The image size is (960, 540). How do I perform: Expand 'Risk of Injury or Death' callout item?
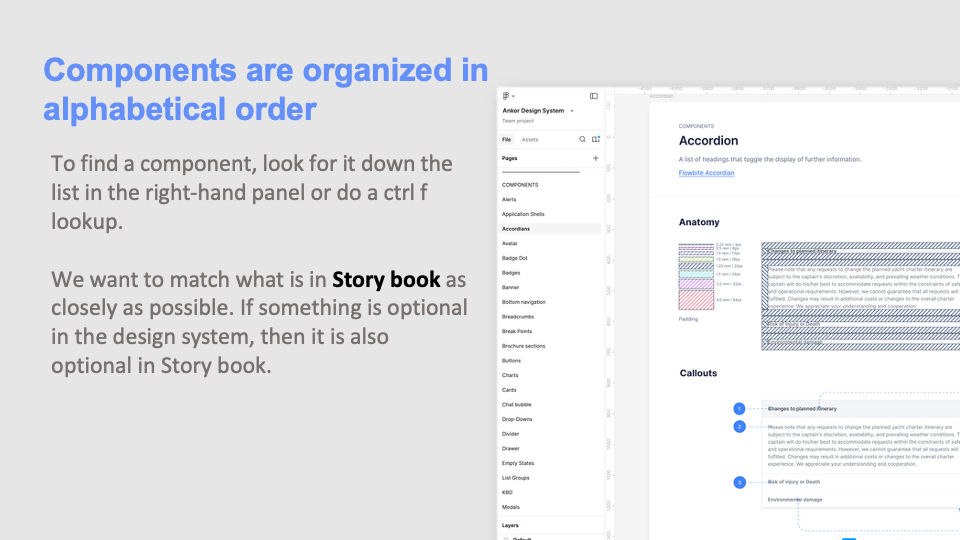[x=794, y=482]
